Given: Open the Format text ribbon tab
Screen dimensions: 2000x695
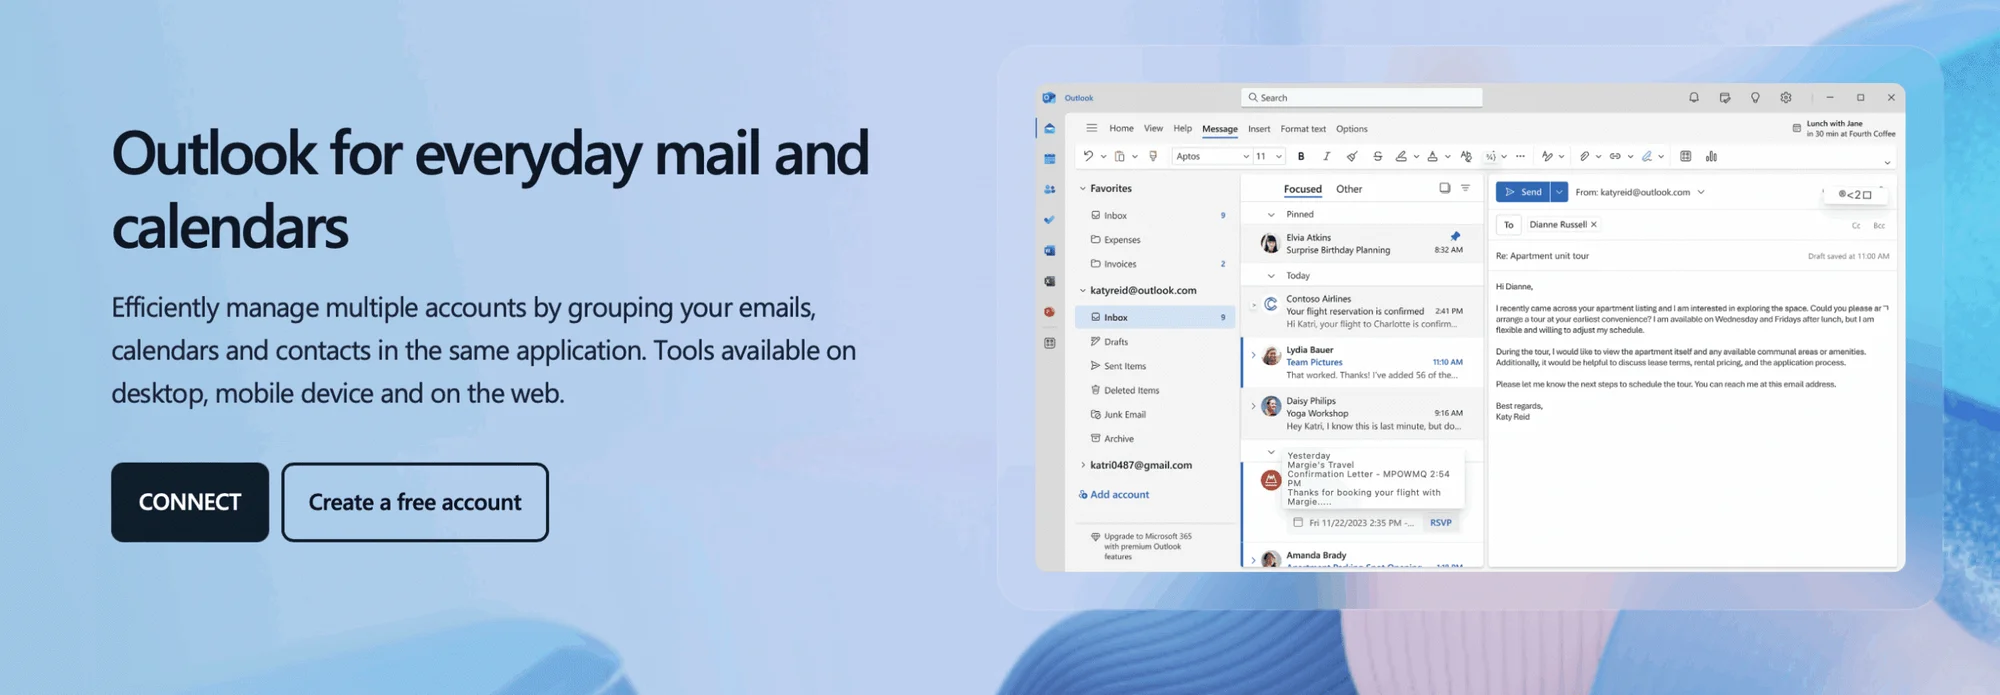Looking at the screenshot, I should pyautogui.click(x=1303, y=129).
